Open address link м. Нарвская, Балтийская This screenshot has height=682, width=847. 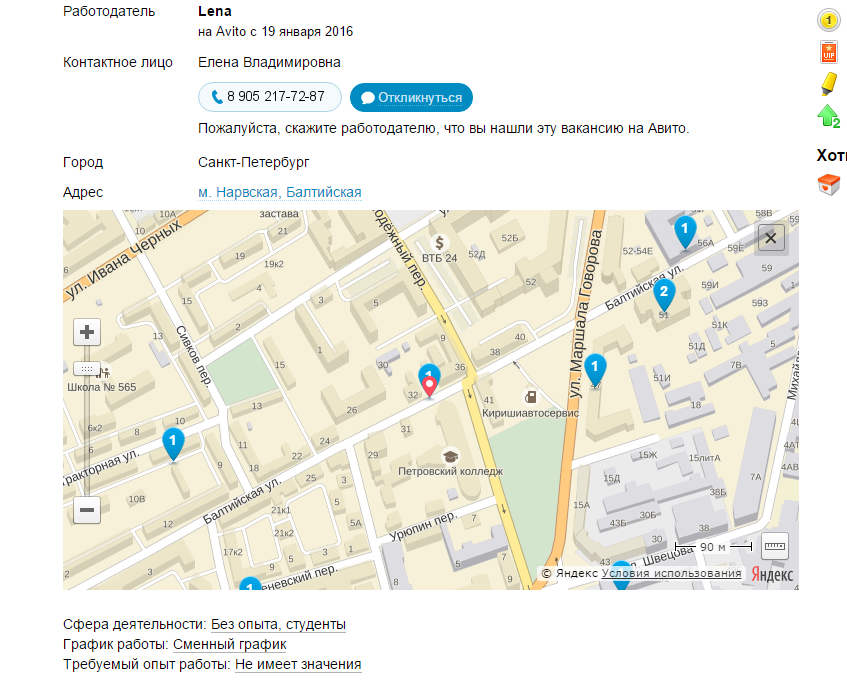tap(279, 192)
